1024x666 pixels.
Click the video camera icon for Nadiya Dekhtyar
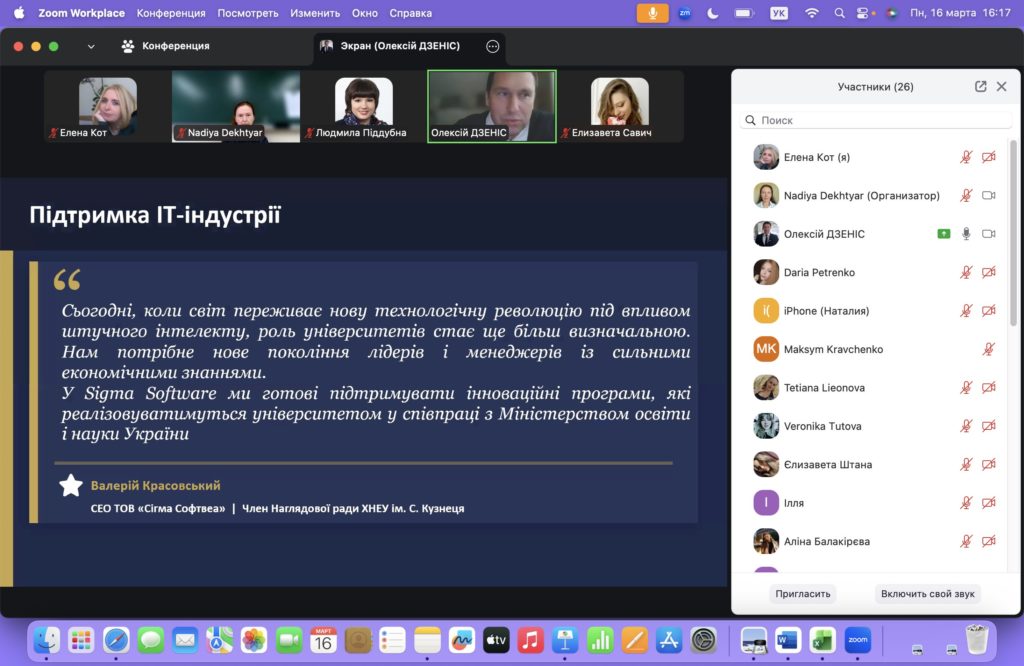pos(988,196)
